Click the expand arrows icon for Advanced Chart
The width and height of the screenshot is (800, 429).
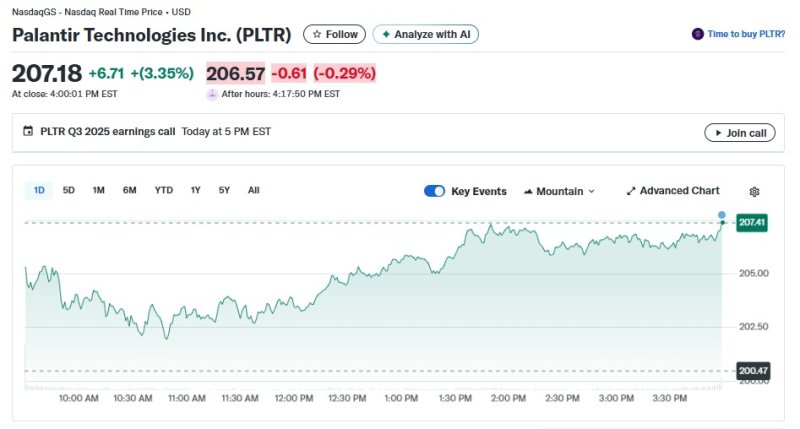631,191
